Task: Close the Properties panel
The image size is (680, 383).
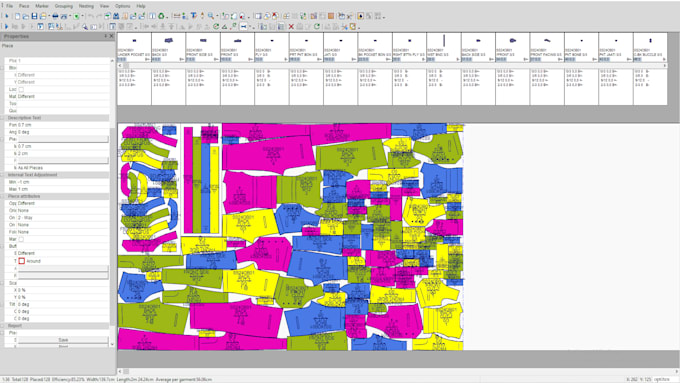Action: click(111, 36)
